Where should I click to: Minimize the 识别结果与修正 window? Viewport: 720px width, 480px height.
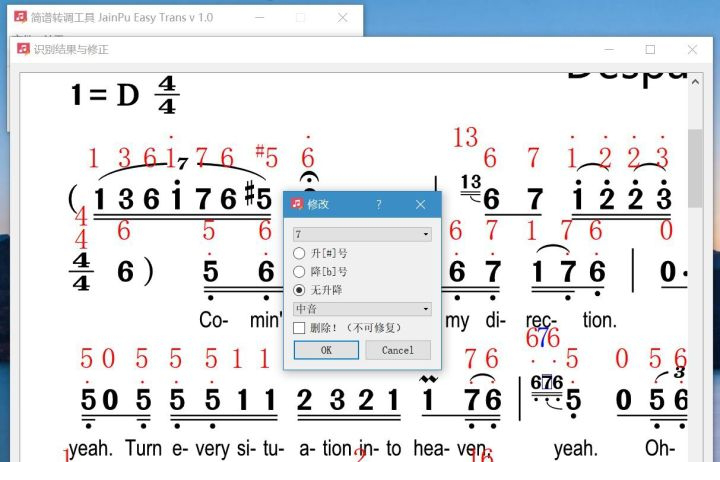point(609,49)
